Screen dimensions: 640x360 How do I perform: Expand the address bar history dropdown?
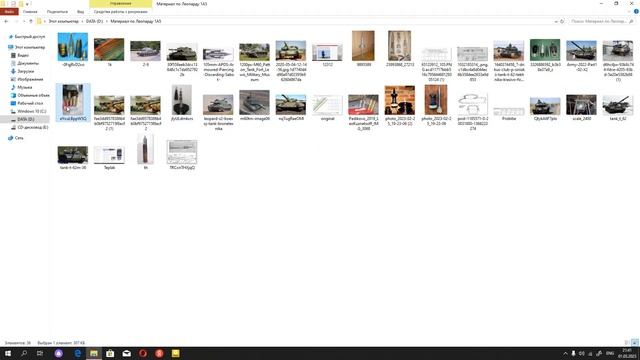pyautogui.click(x=556, y=21)
